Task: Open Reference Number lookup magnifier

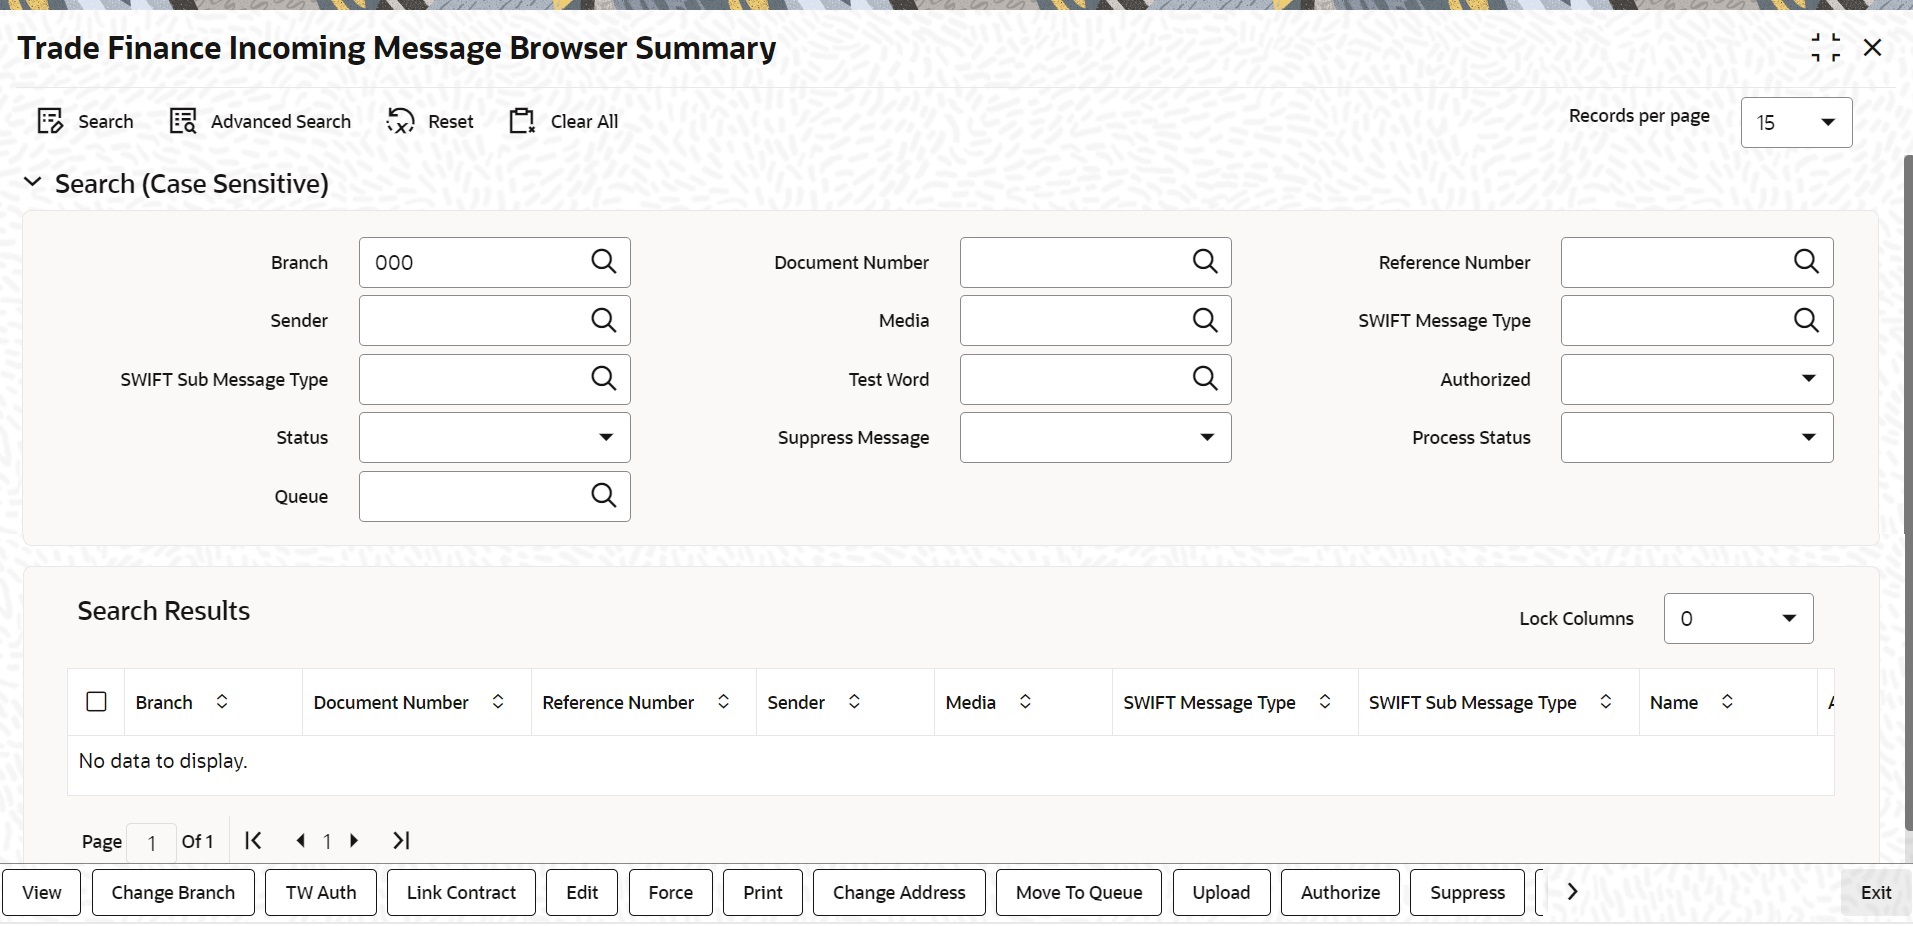Action: 1806,261
